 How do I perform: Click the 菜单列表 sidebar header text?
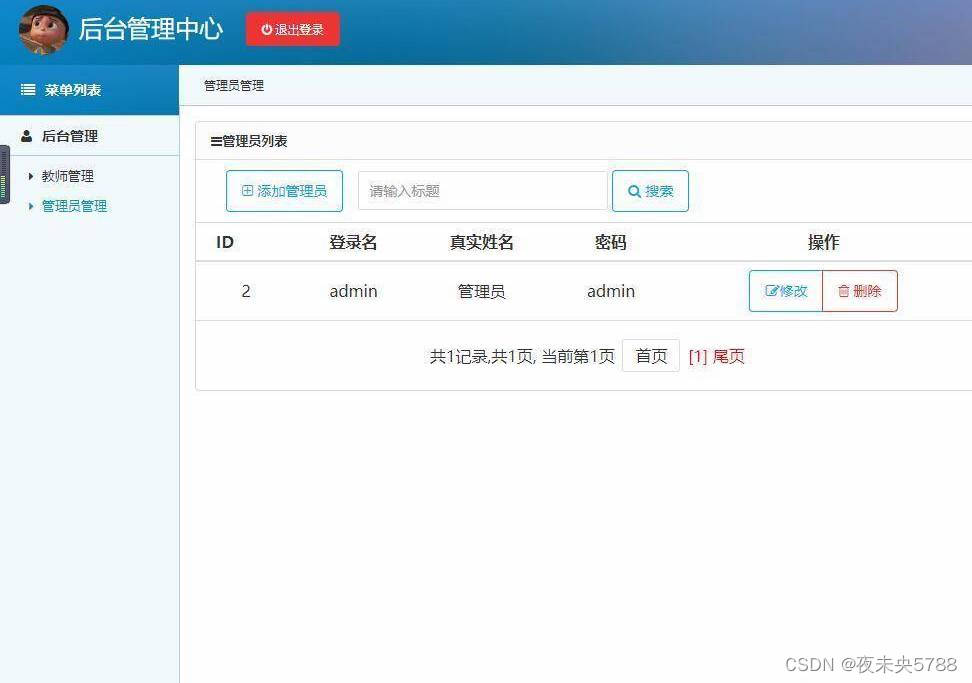coord(73,90)
